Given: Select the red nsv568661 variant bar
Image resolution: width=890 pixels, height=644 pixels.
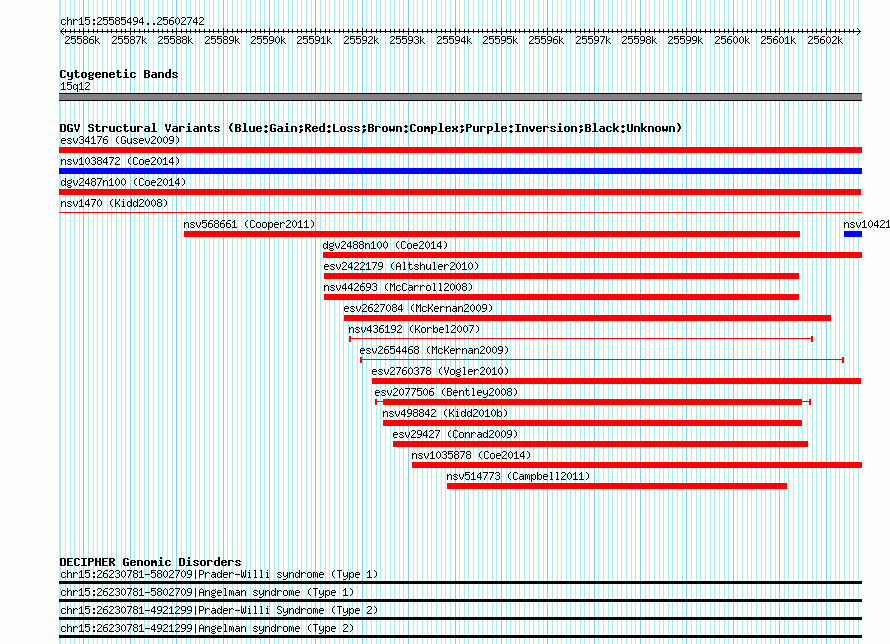Looking at the screenshot, I should tap(492, 234).
